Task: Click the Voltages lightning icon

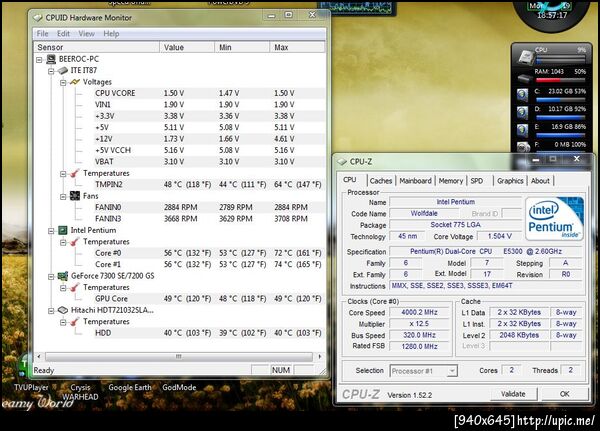Action: tap(75, 82)
